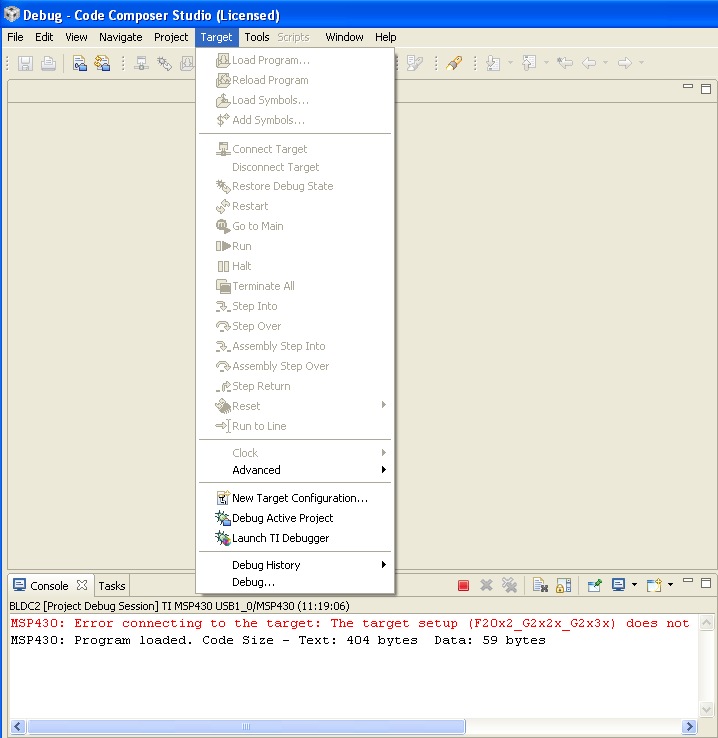Open the Edit menu

44,37
